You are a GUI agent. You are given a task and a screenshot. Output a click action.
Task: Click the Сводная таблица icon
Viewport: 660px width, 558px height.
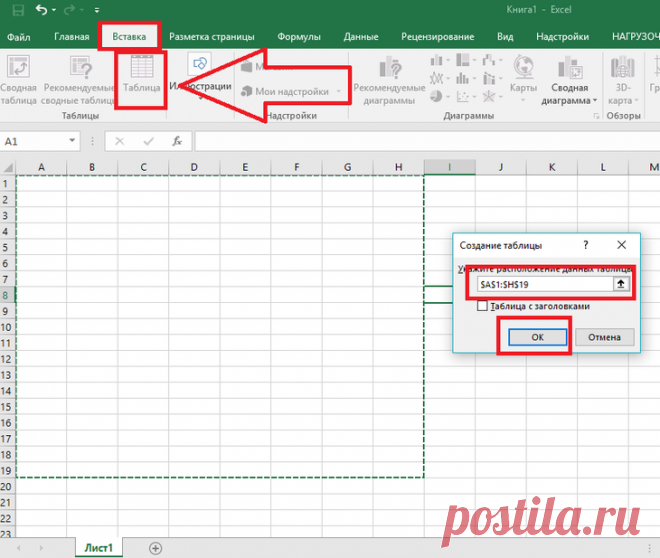coord(18,78)
